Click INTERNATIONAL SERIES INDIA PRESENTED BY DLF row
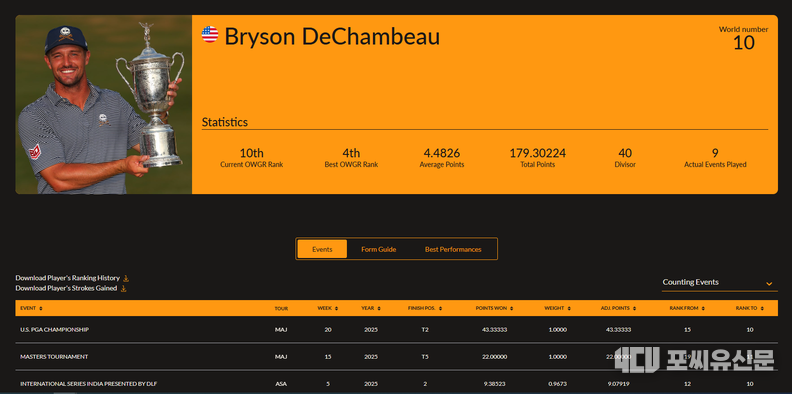This screenshot has height=394, width=792. 397,383
